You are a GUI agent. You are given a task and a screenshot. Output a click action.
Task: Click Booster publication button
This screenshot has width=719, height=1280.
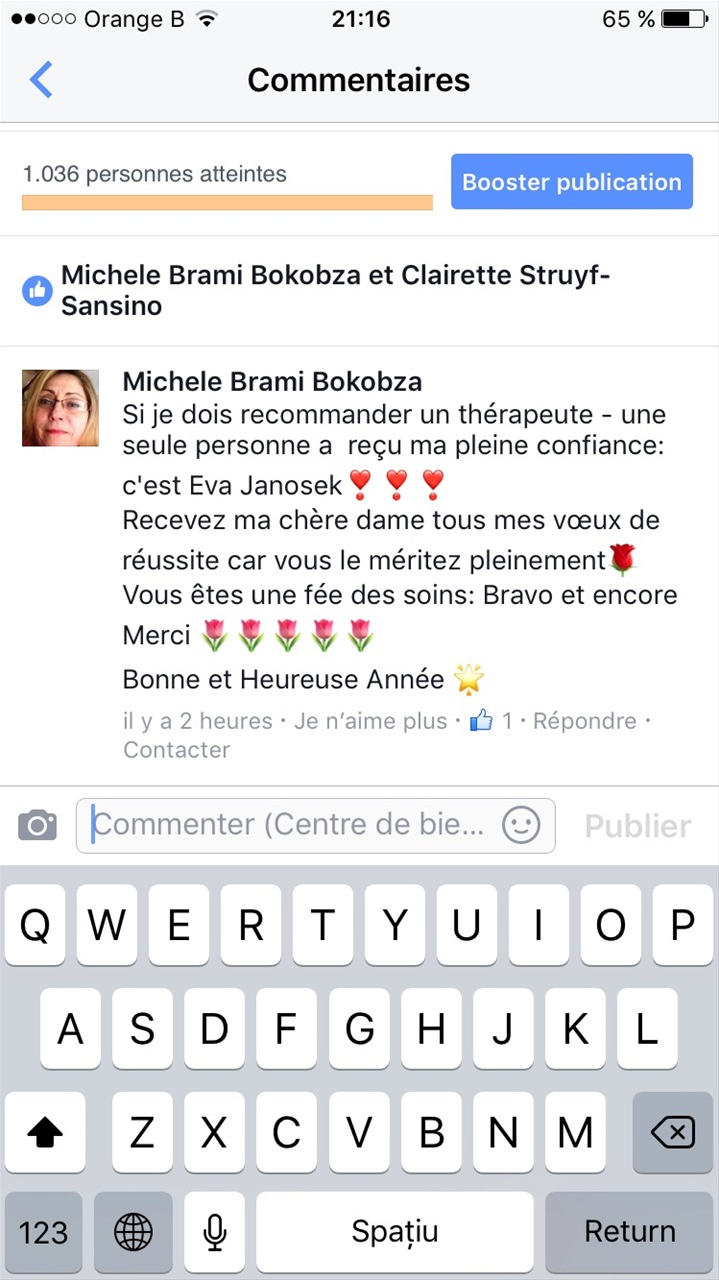pyautogui.click(x=572, y=182)
